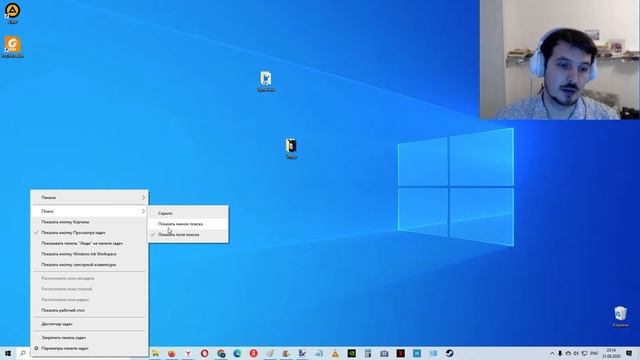640x360 pixels.
Task: Open the clock and date flyout
Action: click(611, 353)
